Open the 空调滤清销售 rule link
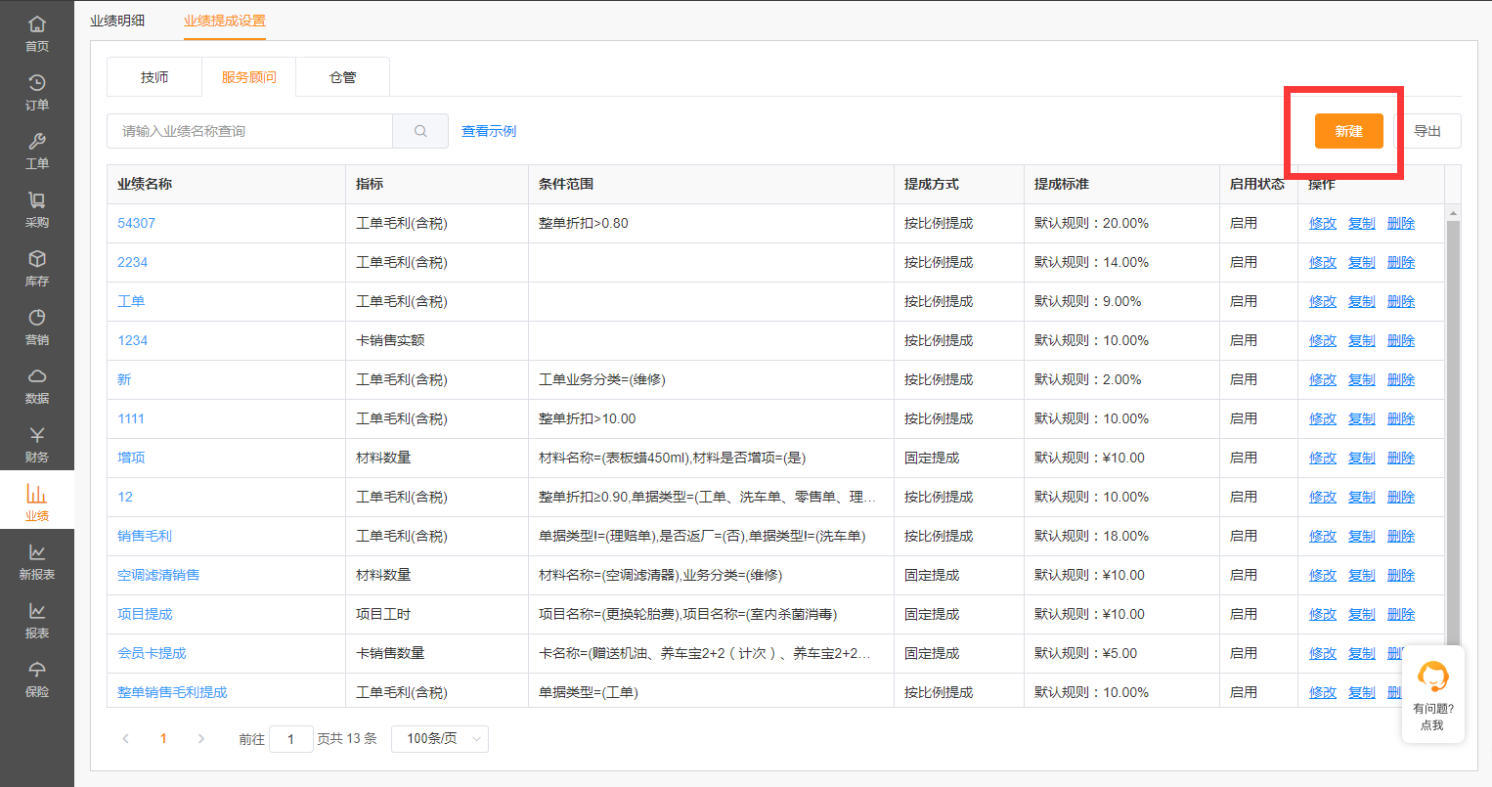1492x787 pixels. coord(159,575)
